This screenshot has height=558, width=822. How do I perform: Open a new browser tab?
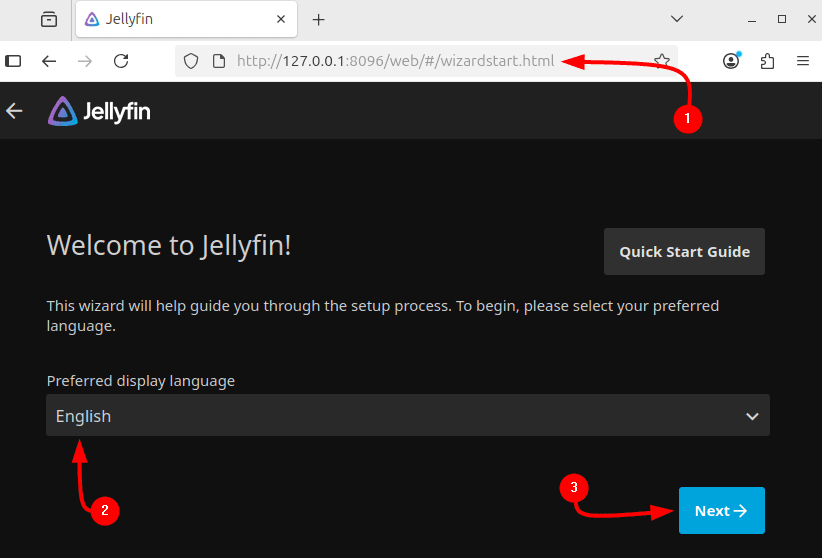pos(319,19)
